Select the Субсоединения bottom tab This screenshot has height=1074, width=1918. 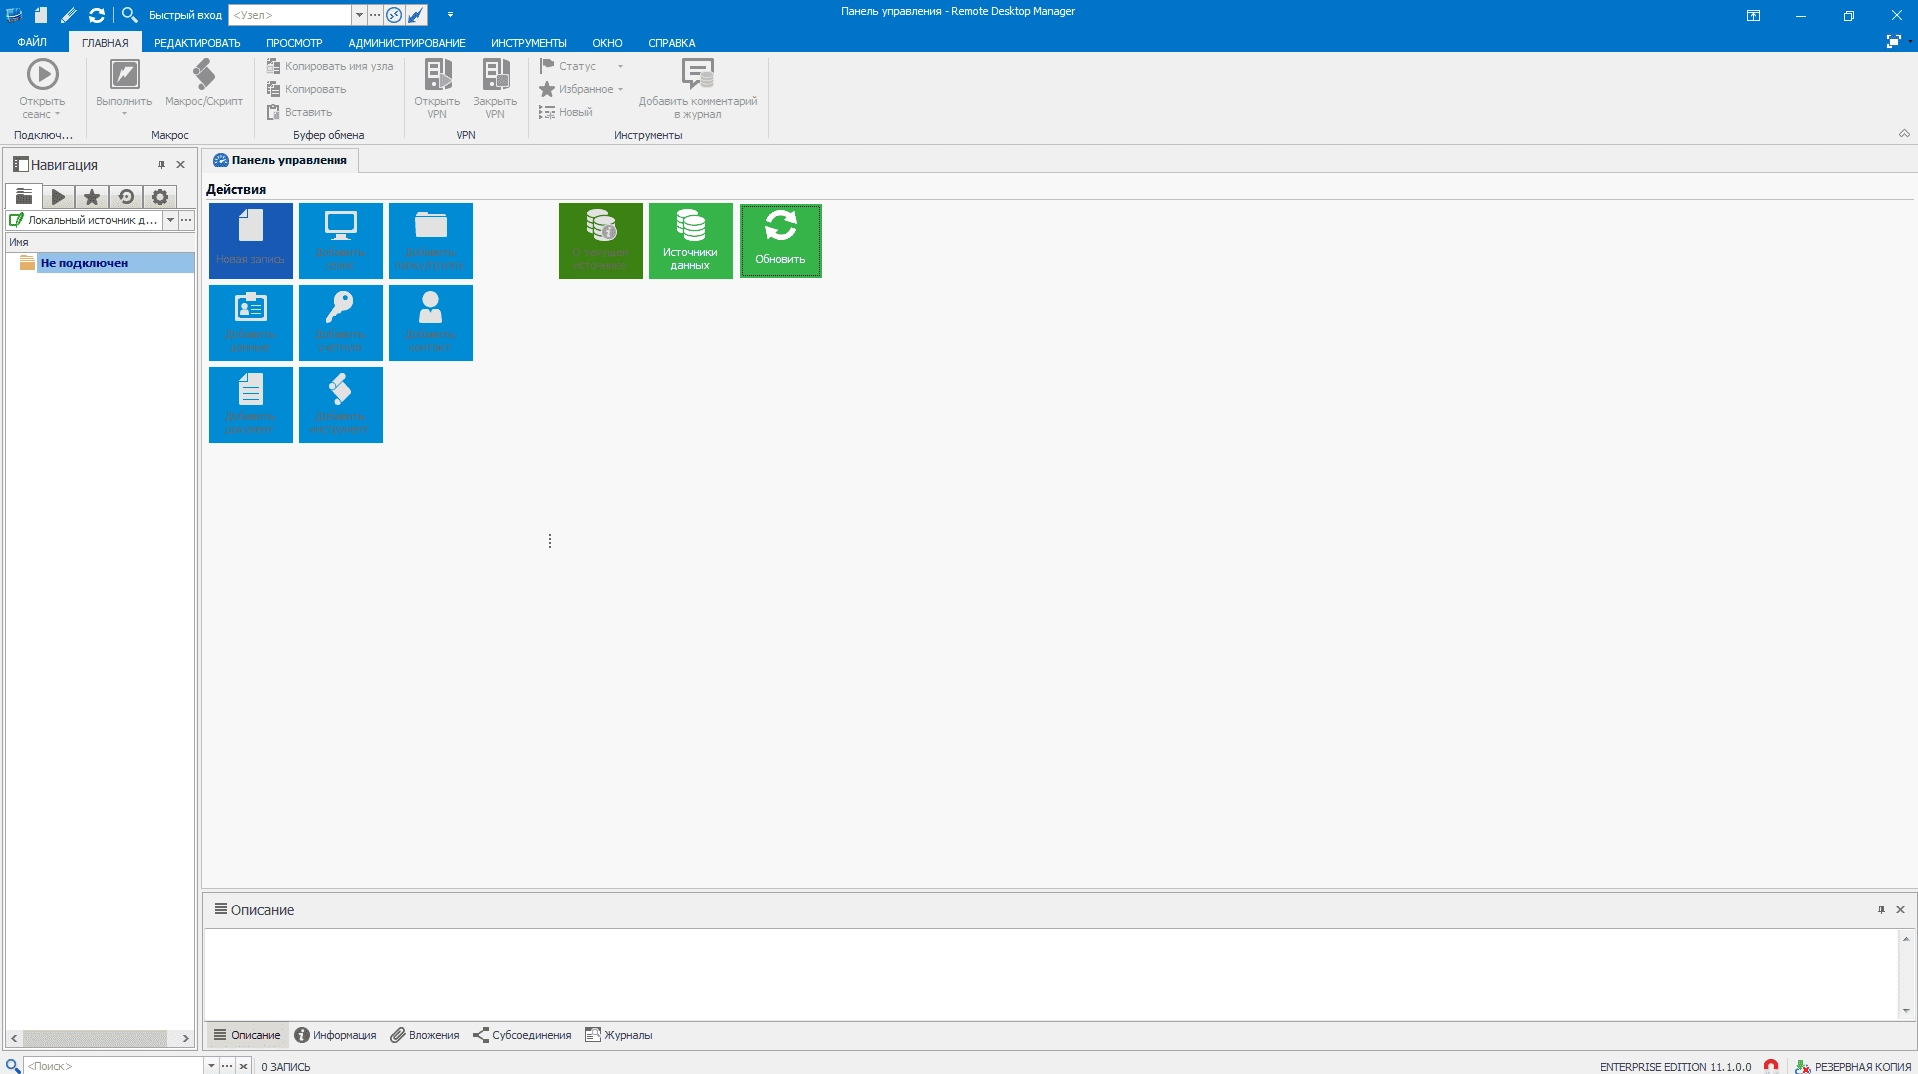click(x=522, y=1035)
